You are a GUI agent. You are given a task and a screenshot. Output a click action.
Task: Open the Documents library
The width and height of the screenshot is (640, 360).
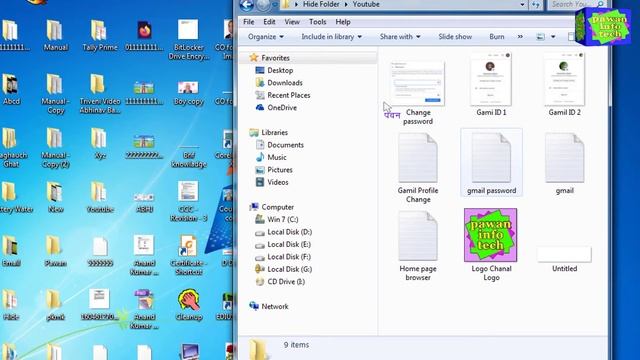285,145
